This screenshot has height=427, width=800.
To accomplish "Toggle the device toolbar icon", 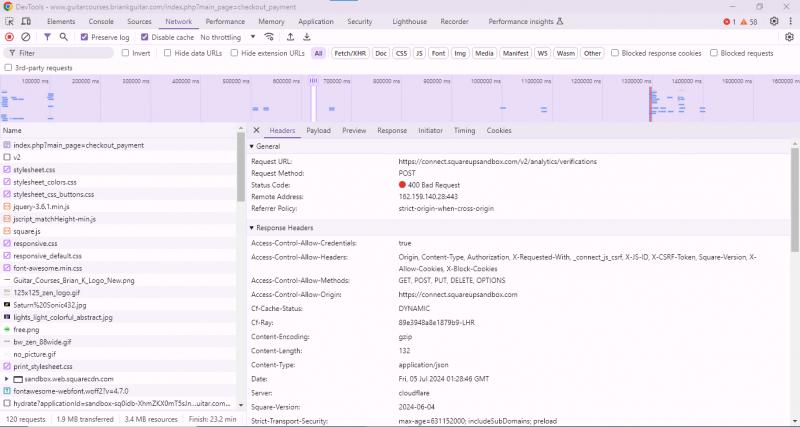I will pyautogui.click(x=26, y=21).
